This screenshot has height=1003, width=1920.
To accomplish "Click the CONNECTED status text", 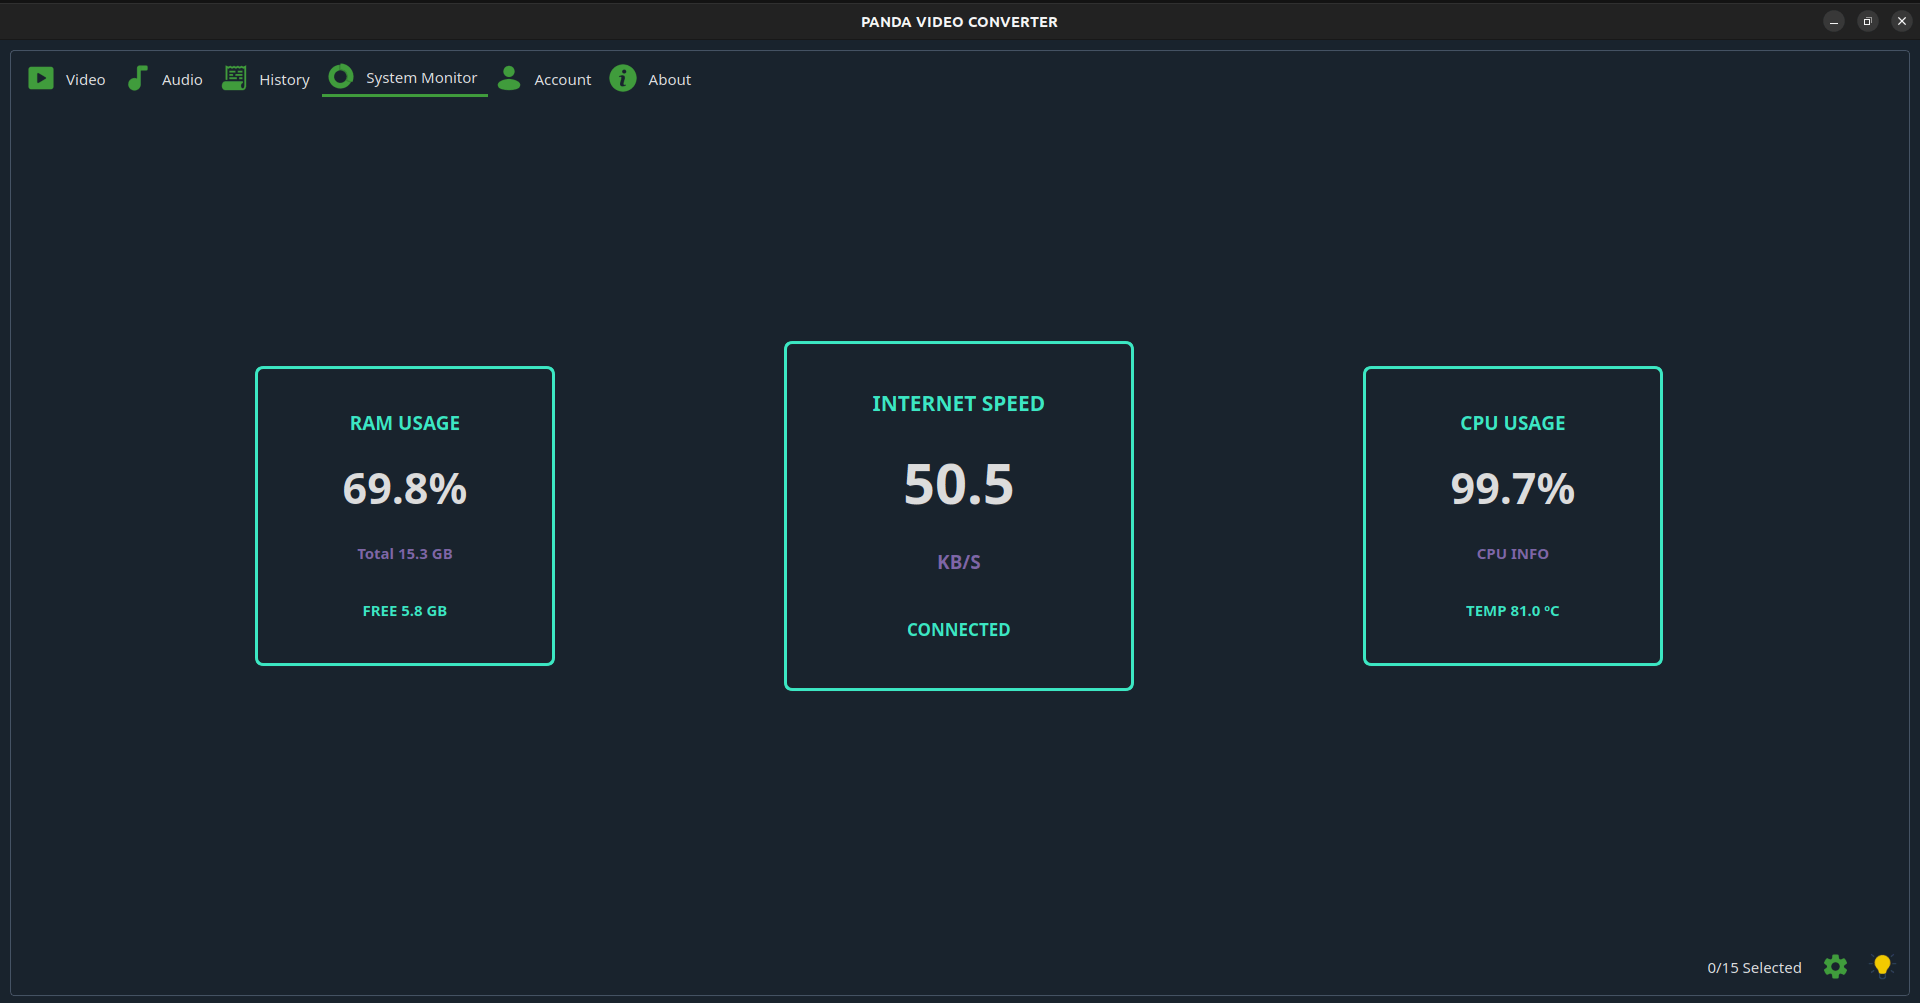I will [958, 630].
